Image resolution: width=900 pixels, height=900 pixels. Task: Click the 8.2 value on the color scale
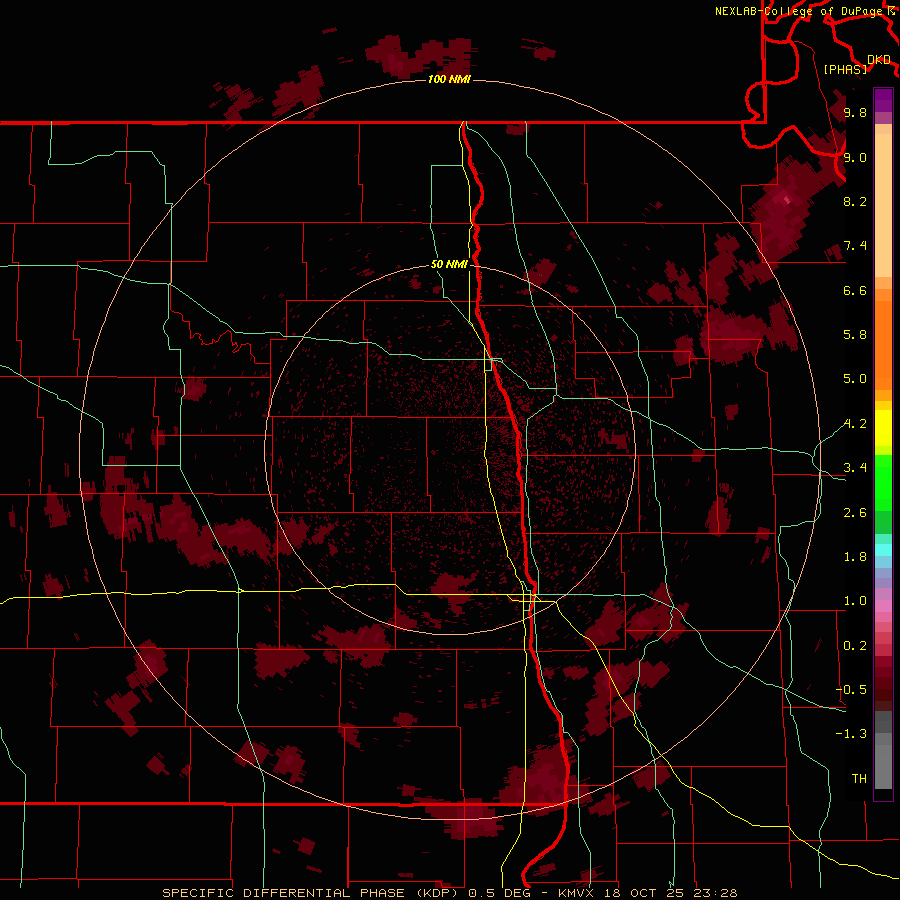coord(855,201)
